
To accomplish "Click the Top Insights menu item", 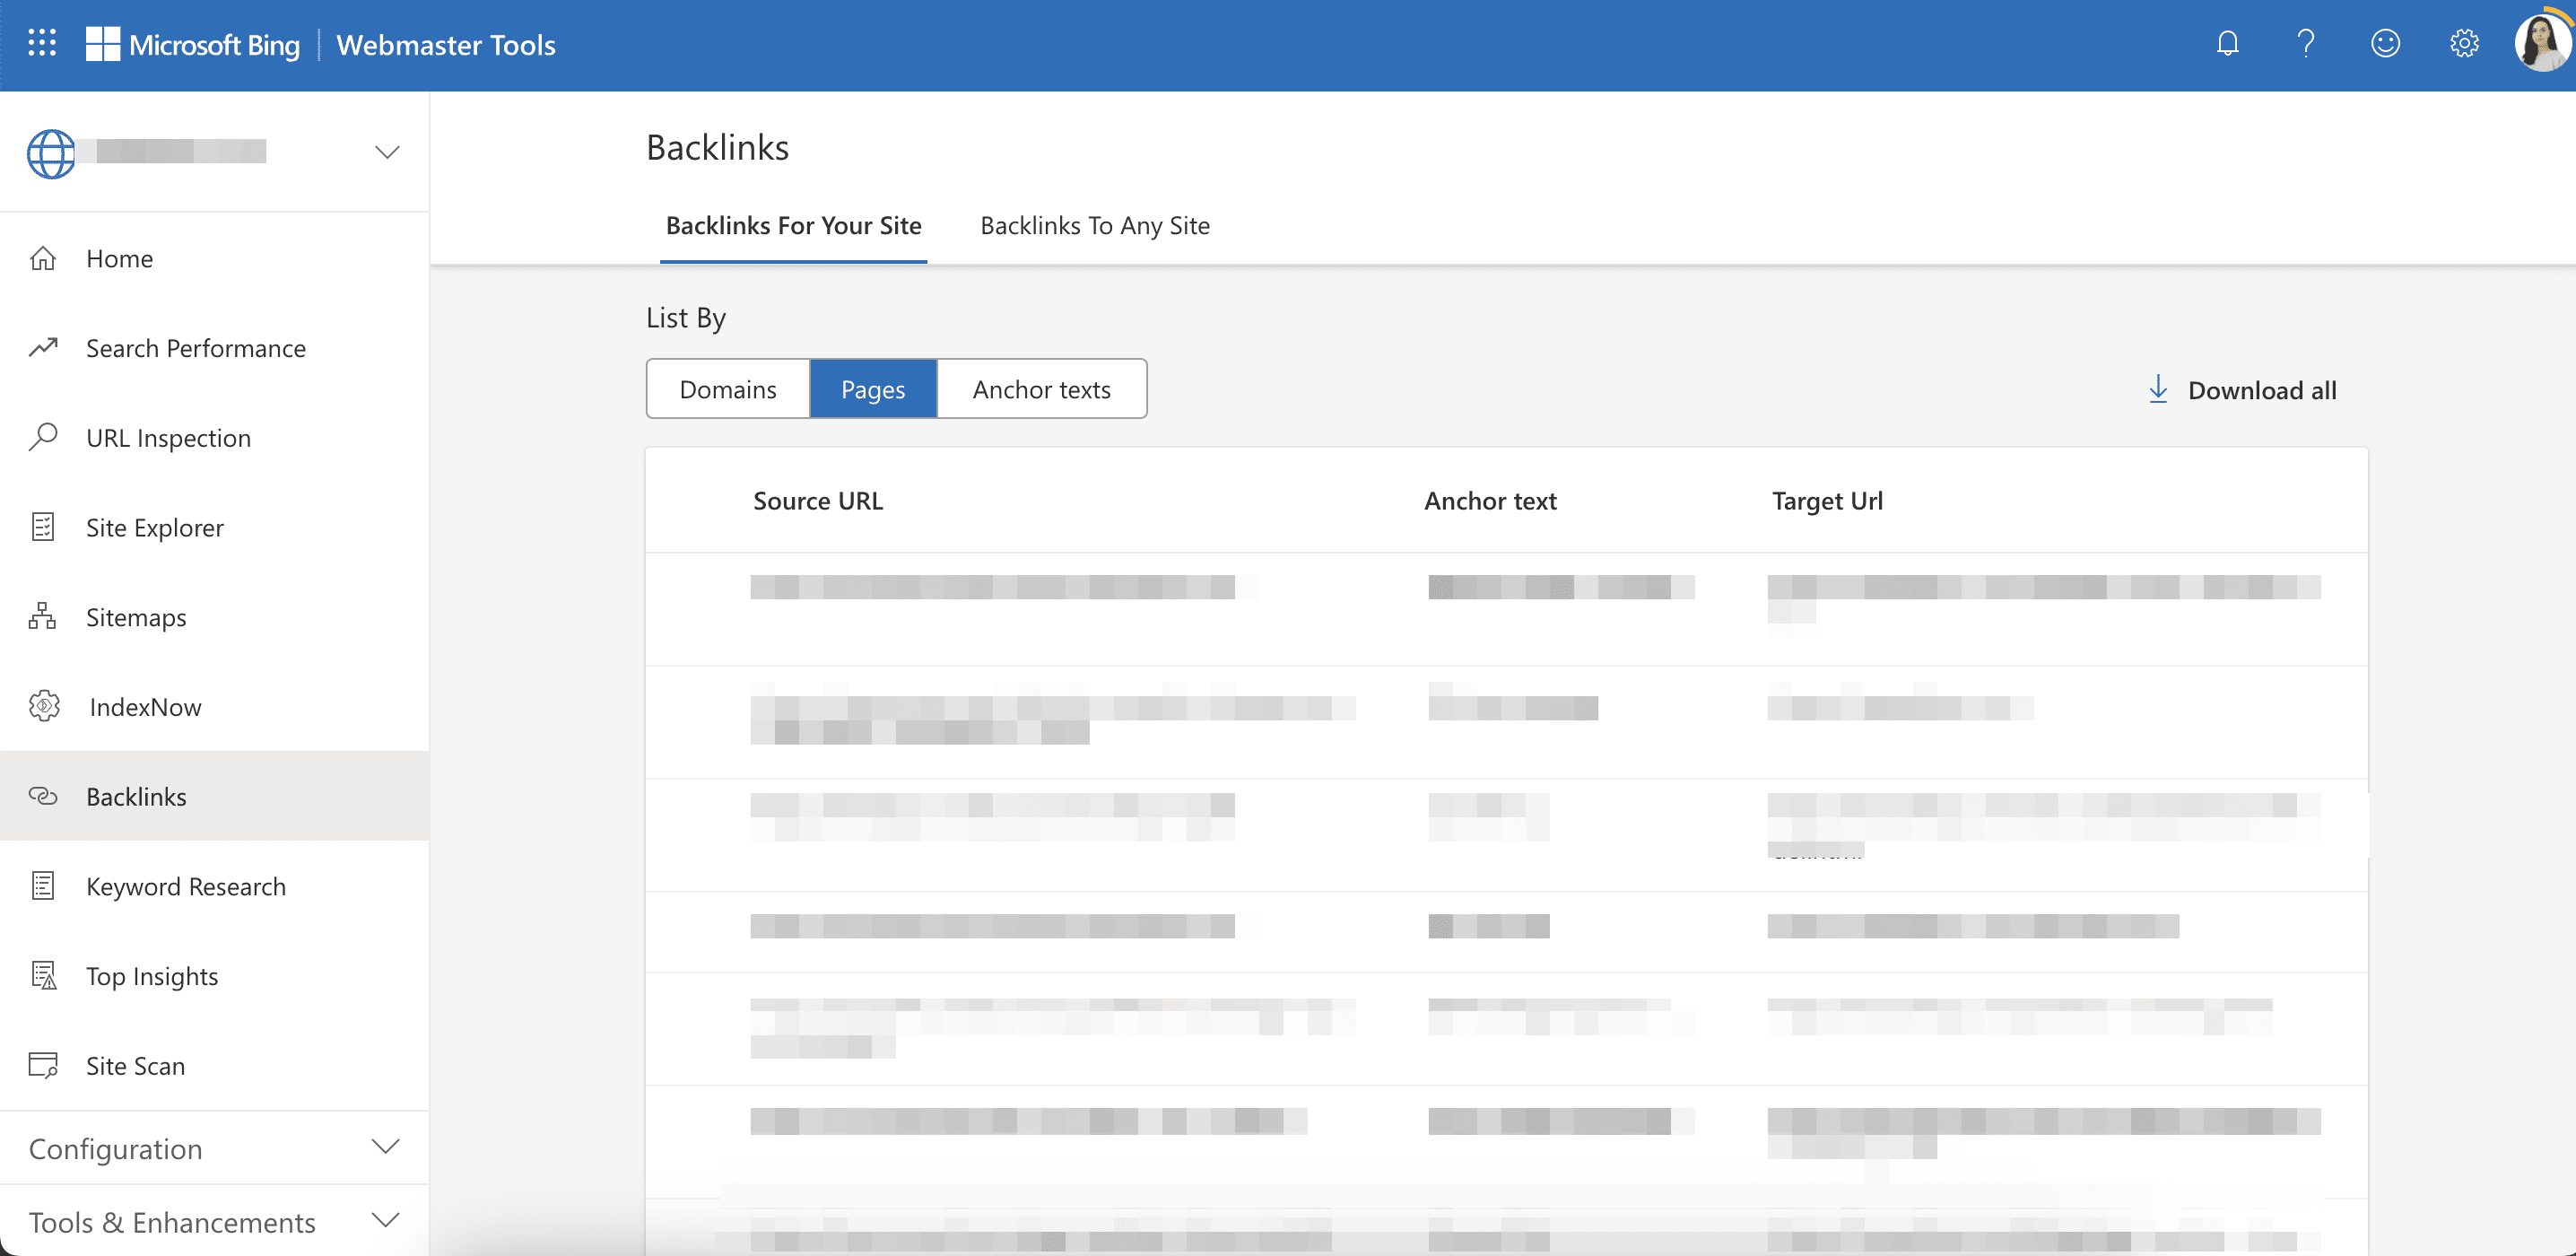I will [x=152, y=973].
